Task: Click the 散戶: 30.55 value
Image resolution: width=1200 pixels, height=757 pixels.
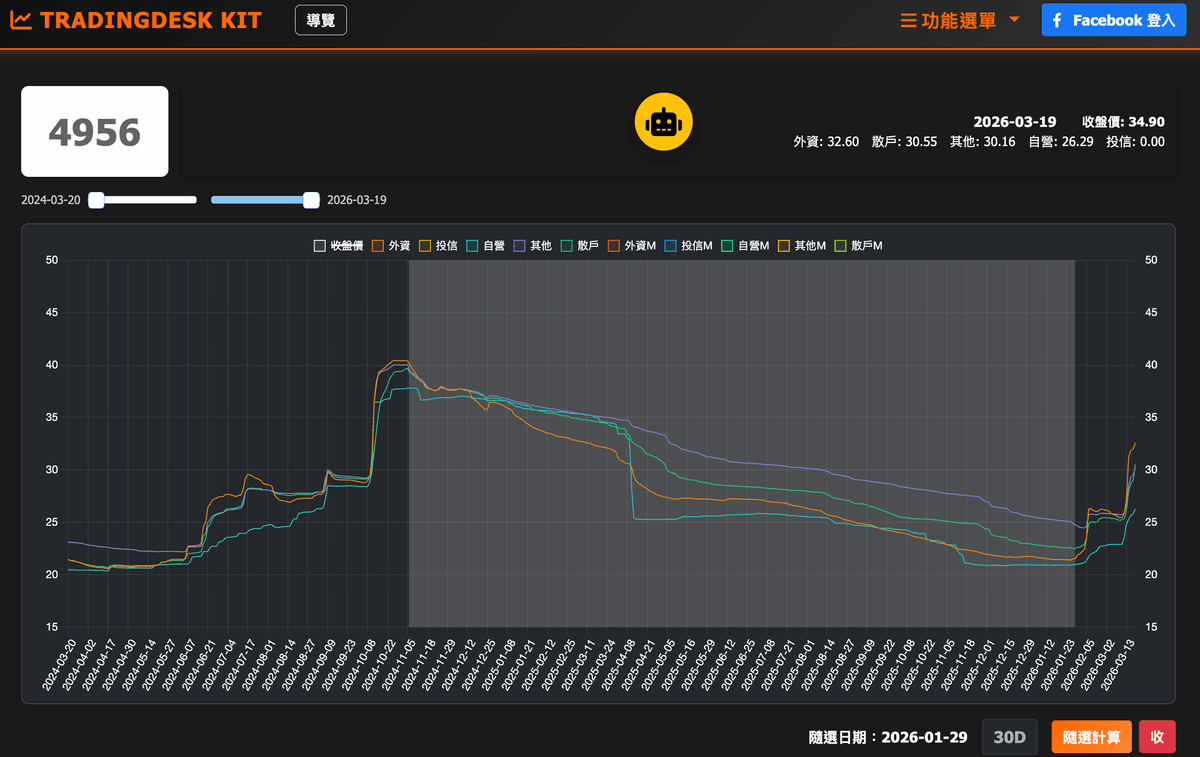Action: (904, 142)
